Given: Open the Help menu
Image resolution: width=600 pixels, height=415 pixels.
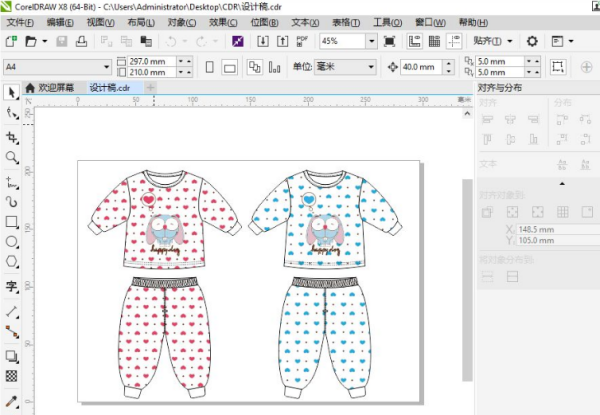Looking at the screenshot, I should [x=473, y=23].
